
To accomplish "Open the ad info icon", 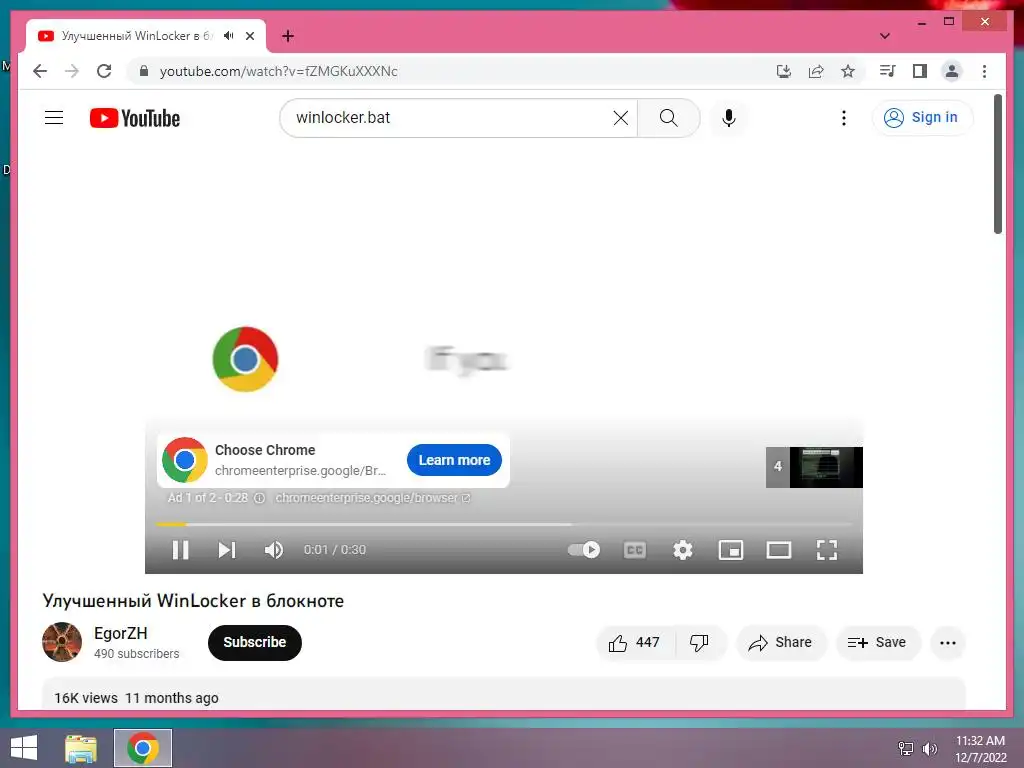I will pos(259,498).
